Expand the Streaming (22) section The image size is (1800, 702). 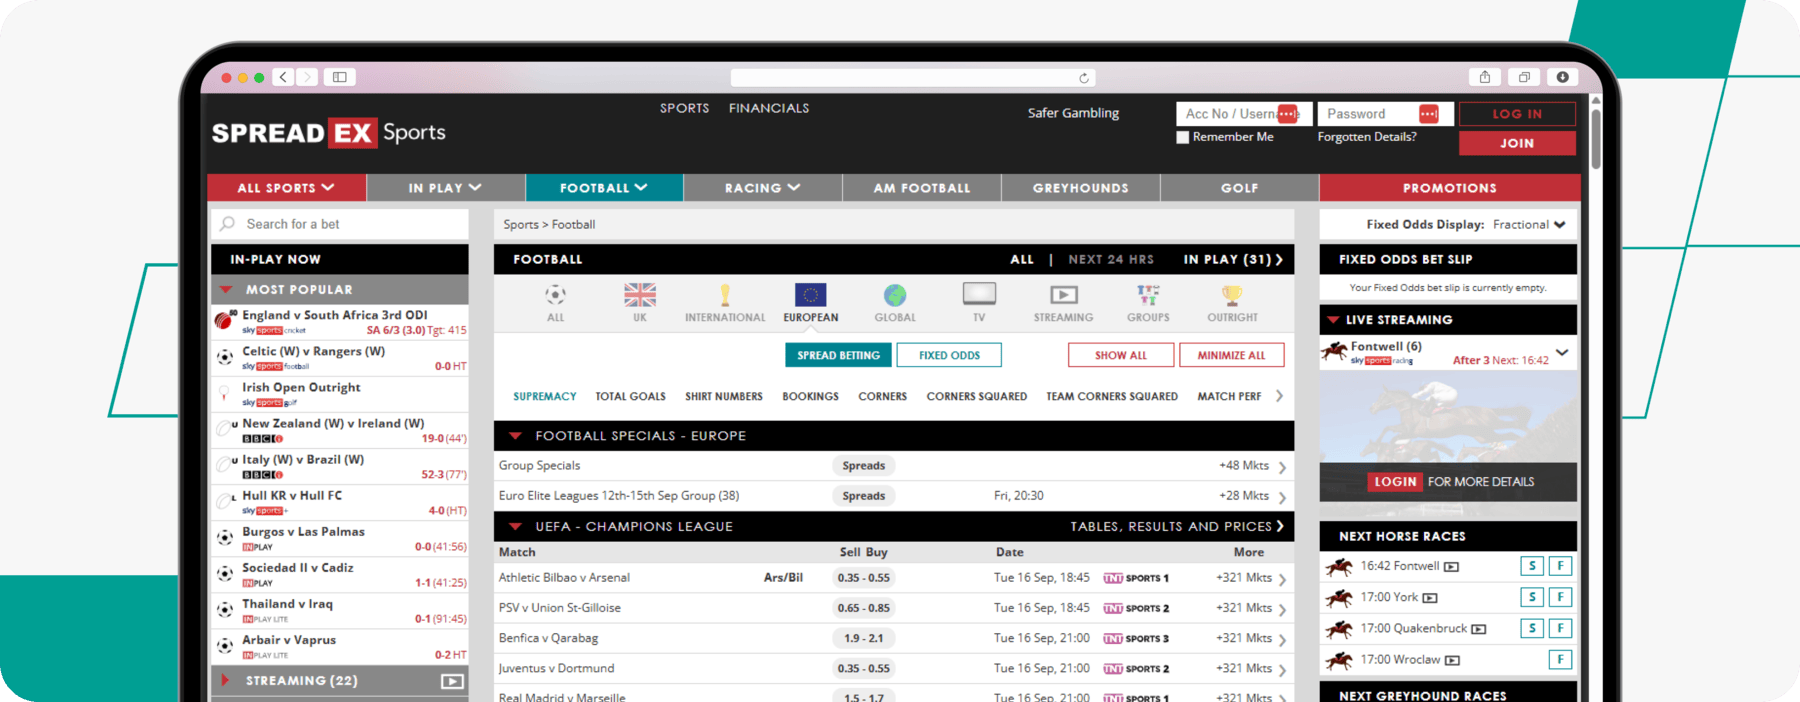click(x=226, y=680)
